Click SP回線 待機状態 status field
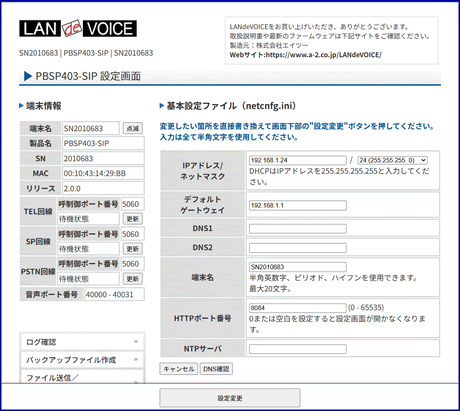460x411 pixels. tap(88, 249)
